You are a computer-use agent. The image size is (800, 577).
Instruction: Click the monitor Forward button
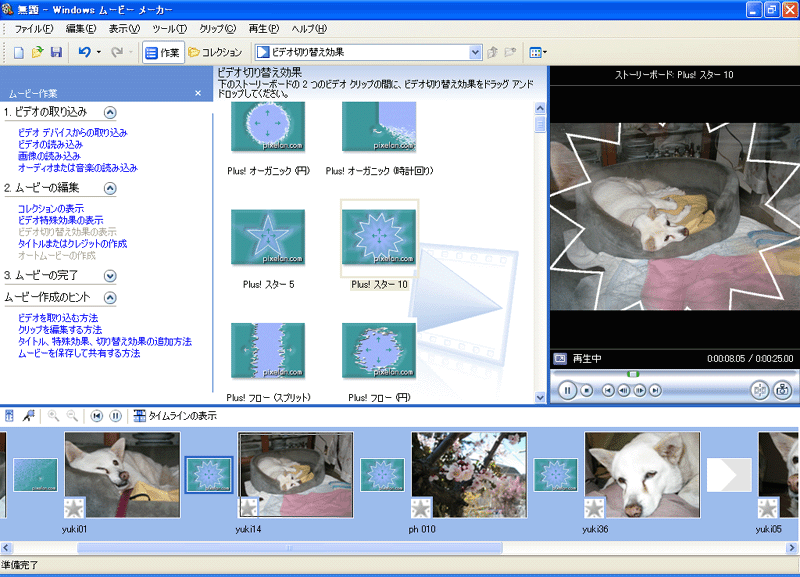point(655,391)
